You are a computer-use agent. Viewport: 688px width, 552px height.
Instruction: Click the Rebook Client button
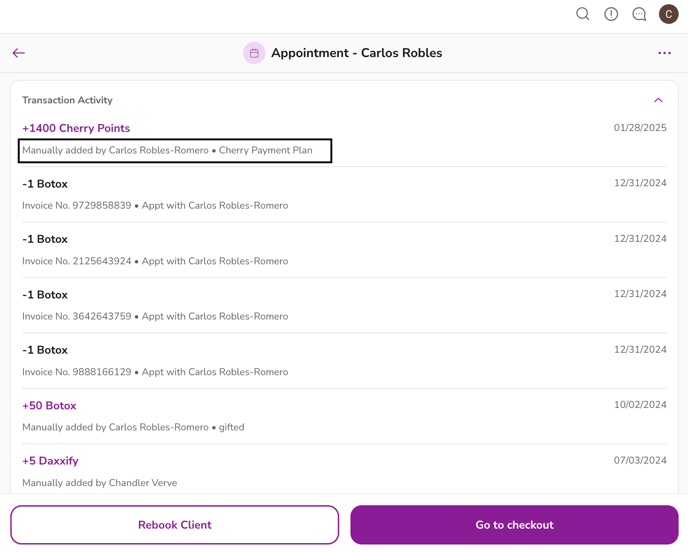(175, 525)
